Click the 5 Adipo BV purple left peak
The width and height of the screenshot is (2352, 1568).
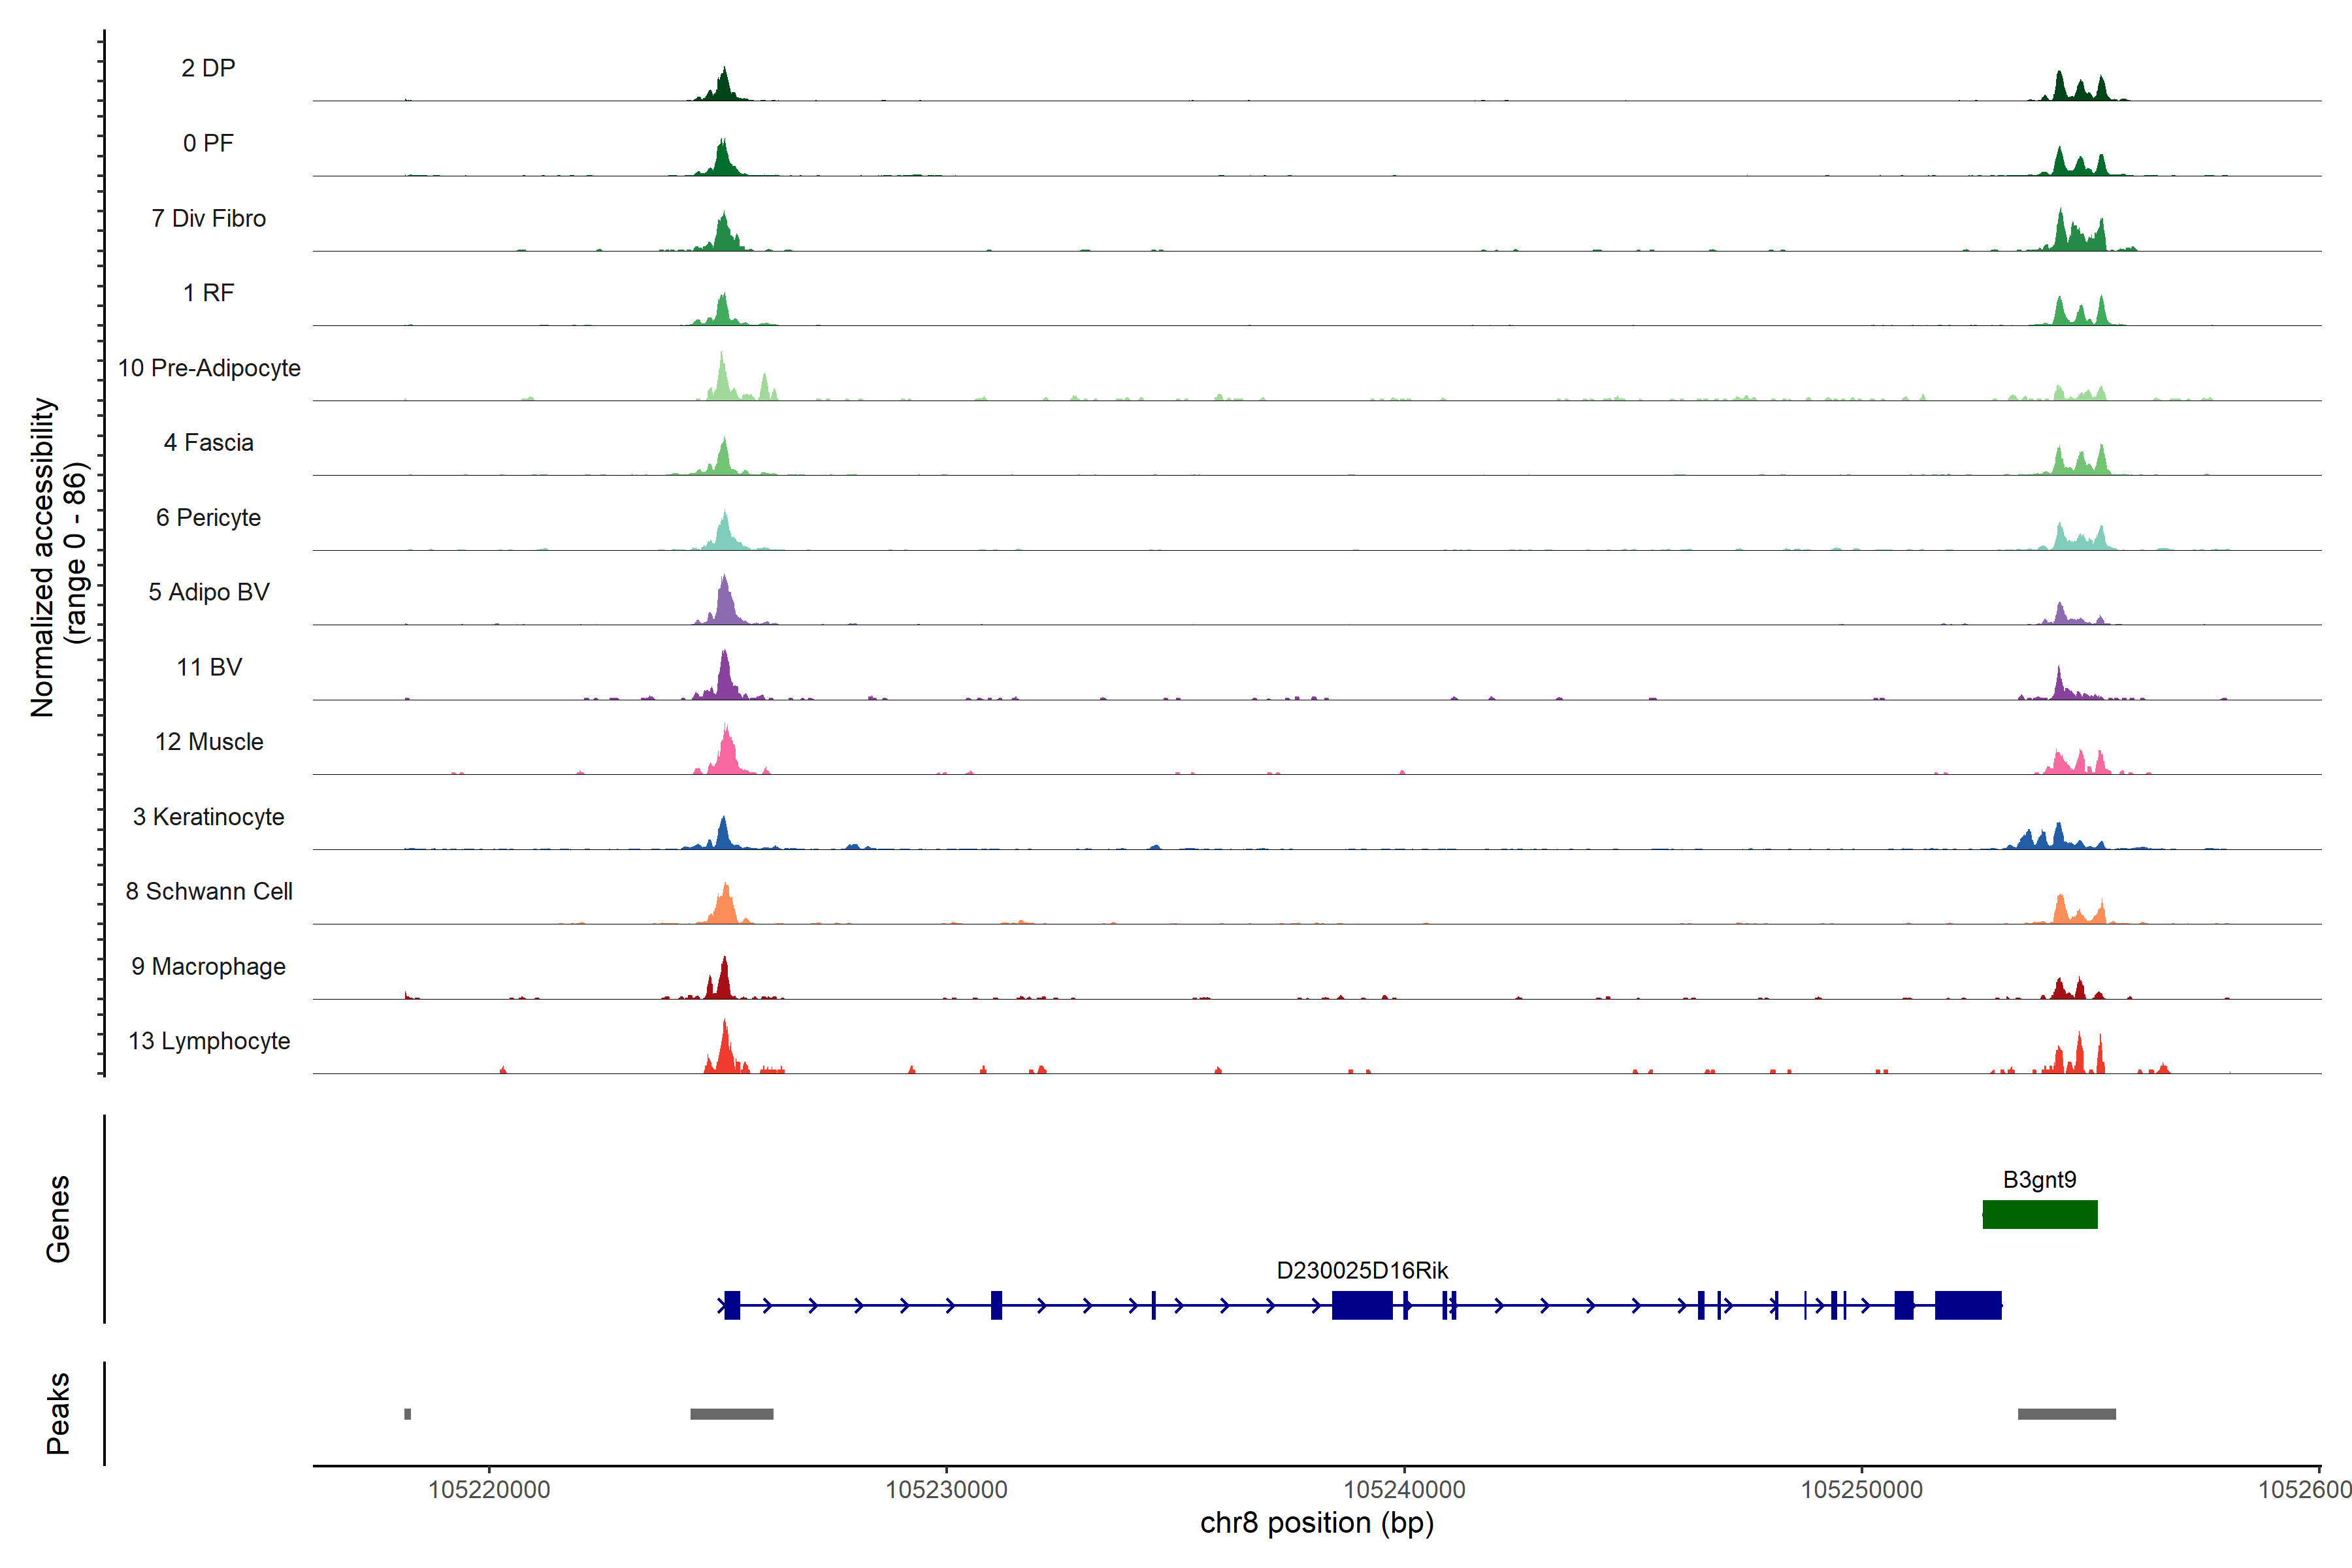[x=725, y=604]
